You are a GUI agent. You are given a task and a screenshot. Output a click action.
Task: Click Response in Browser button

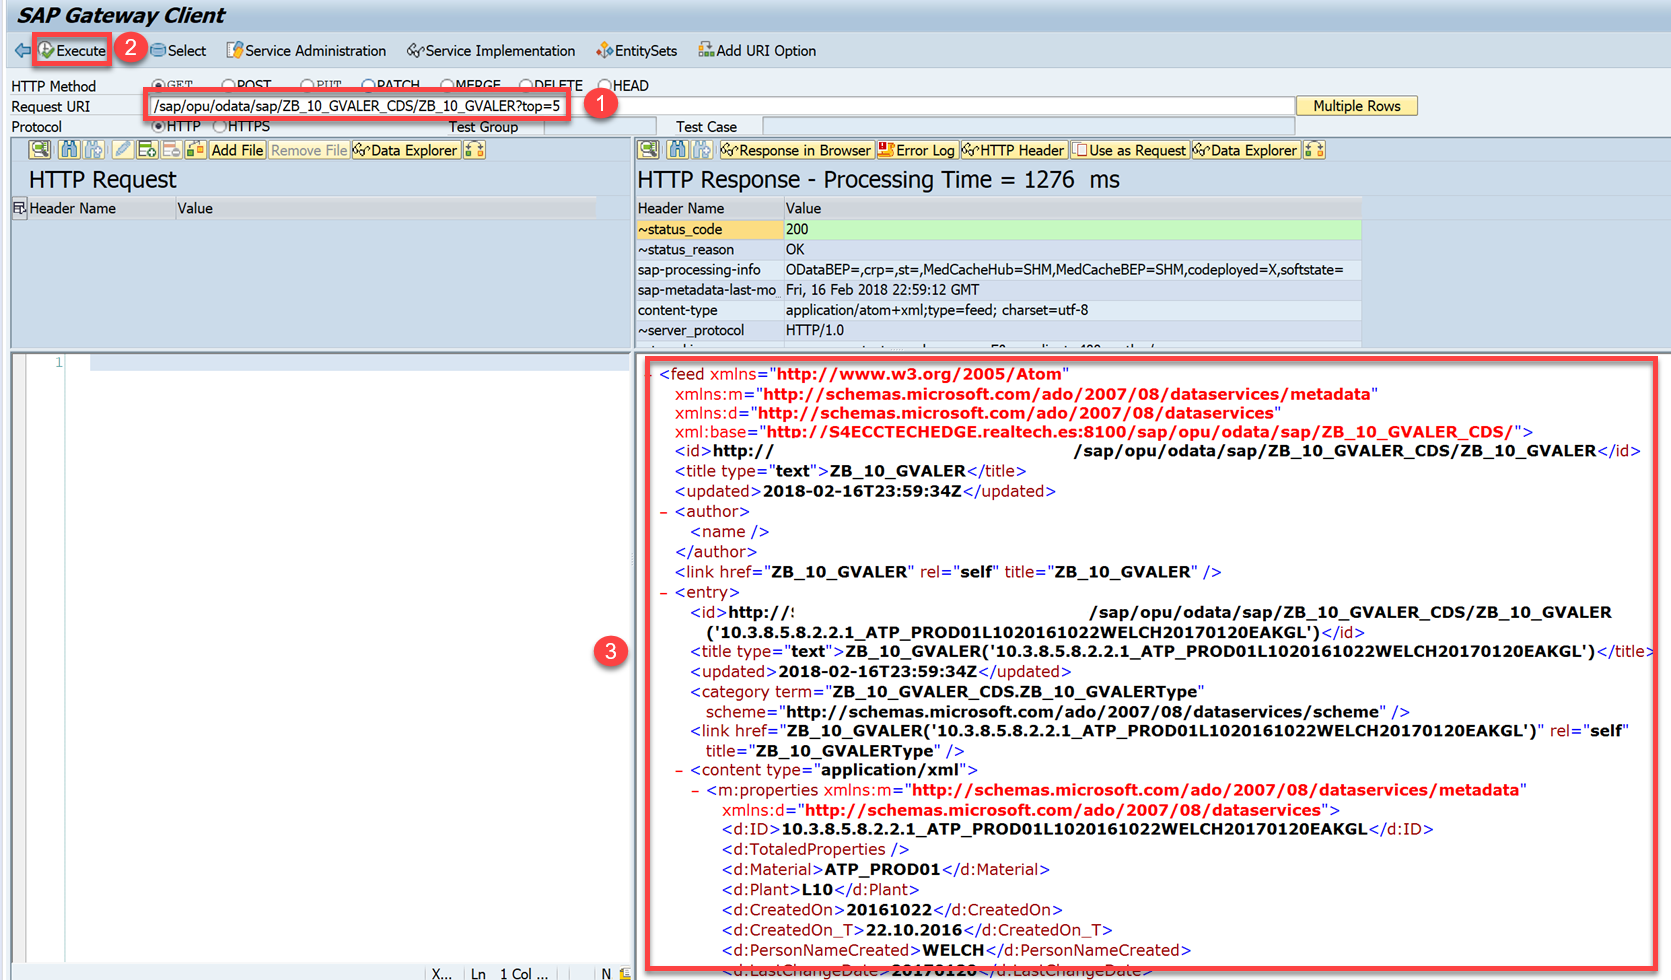(x=796, y=150)
